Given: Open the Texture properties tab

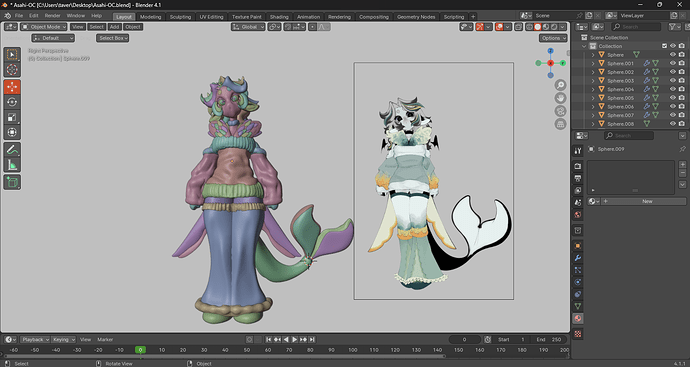Looking at the screenshot, I should tap(578, 334).
